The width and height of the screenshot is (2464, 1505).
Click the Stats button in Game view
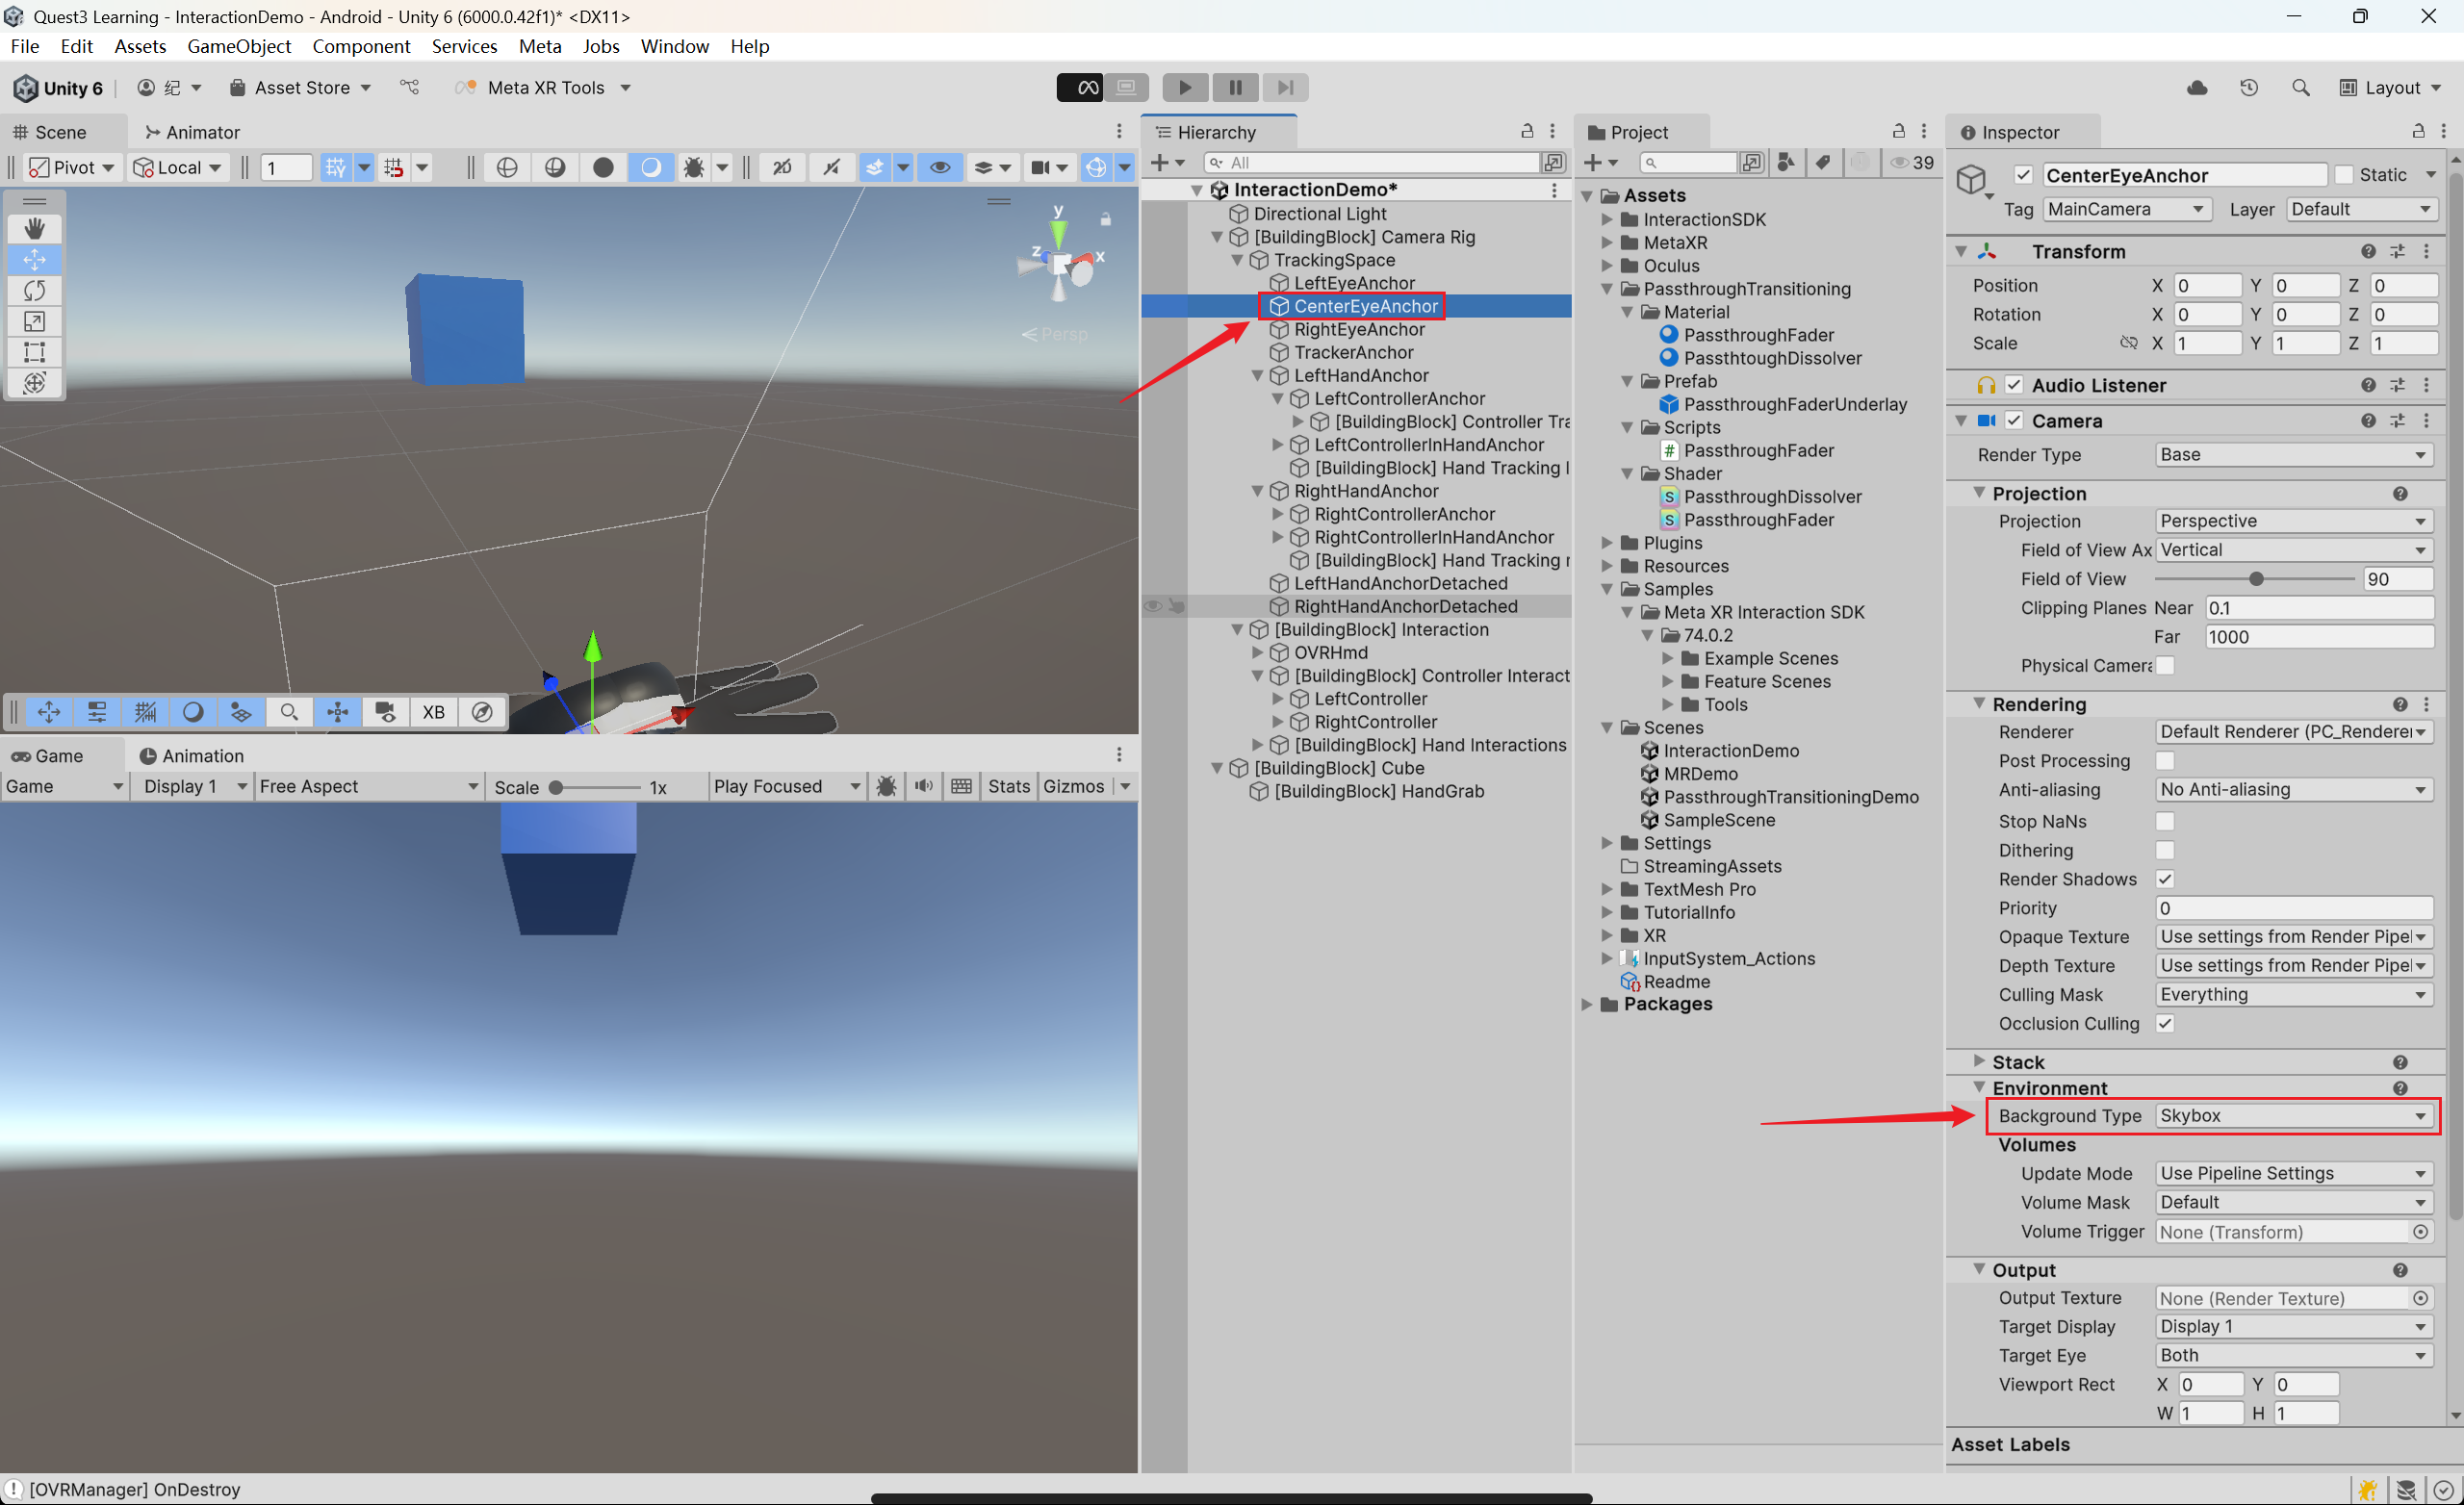[x=1008, y=787]
